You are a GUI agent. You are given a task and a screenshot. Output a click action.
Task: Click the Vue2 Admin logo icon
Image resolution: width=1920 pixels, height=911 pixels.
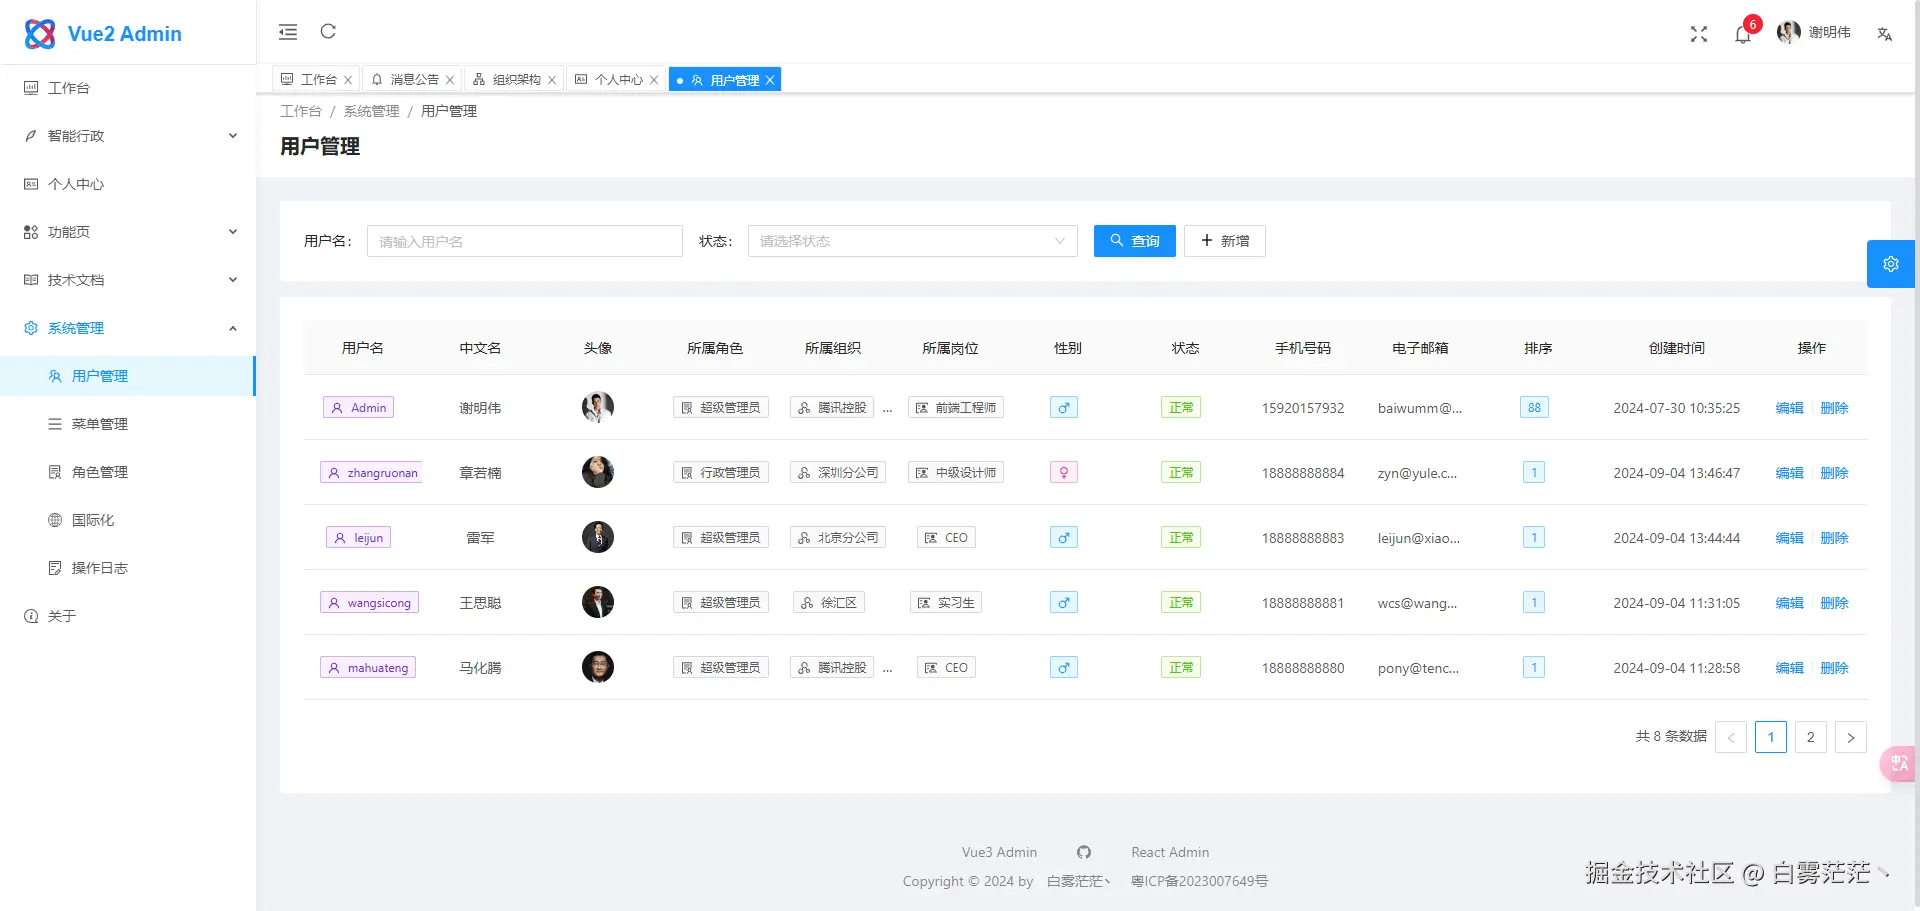[40, 34]
